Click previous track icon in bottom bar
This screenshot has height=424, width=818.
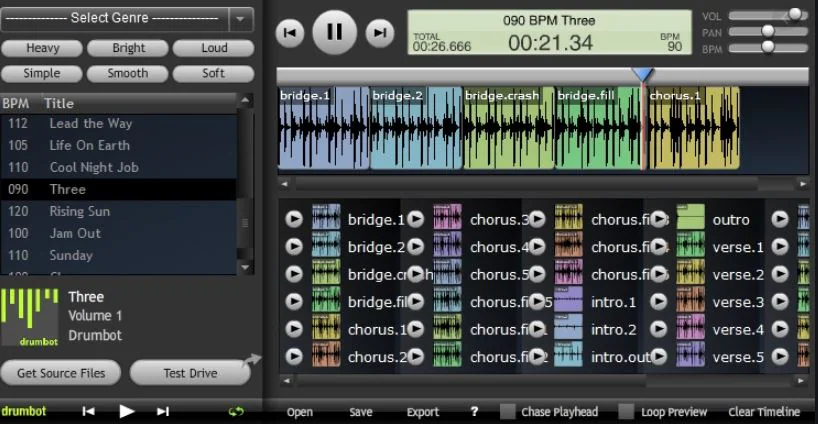click(88, 411)
